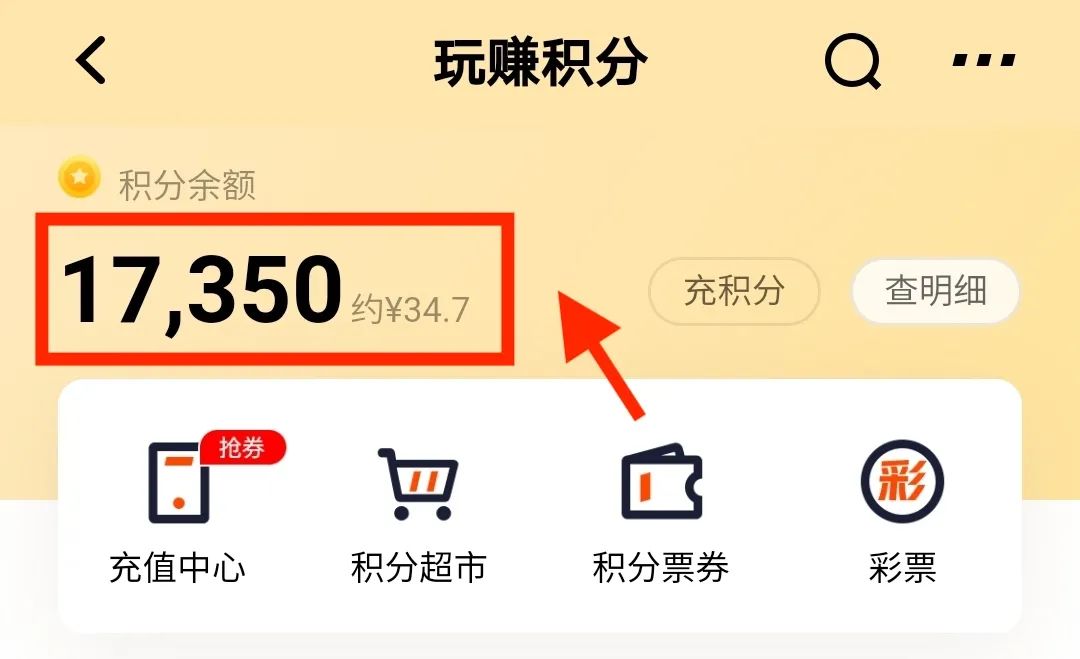The height and width of the screenshot is (659, 1080).
Task: Tap the 17,350 points balance number
Action: [x=202, y=291]
